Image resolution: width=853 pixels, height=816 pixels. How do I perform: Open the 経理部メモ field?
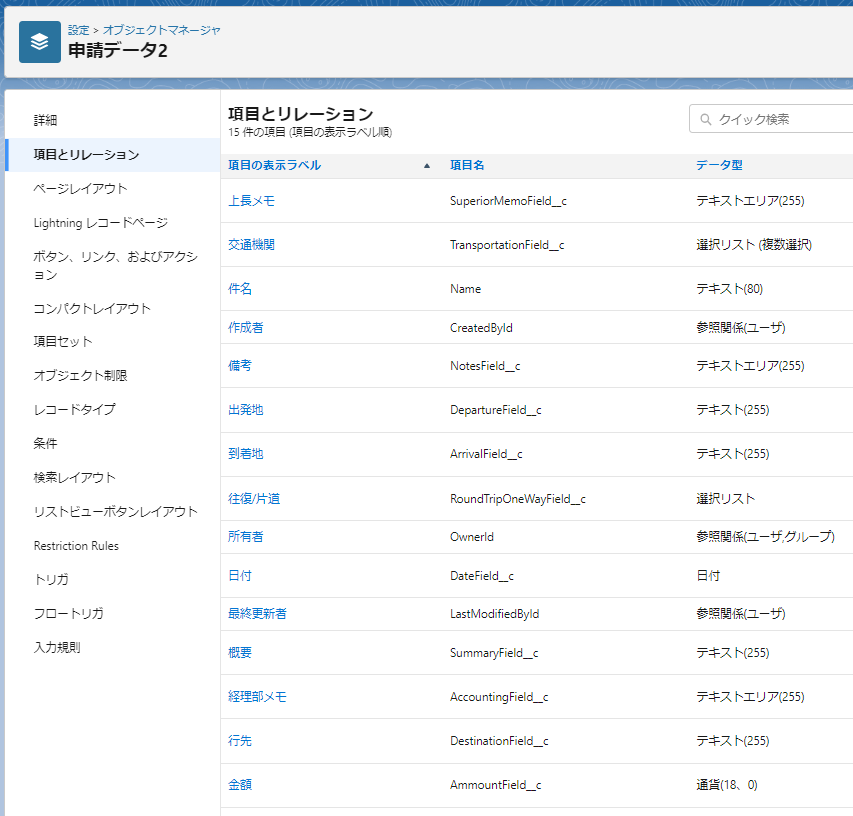257,697
